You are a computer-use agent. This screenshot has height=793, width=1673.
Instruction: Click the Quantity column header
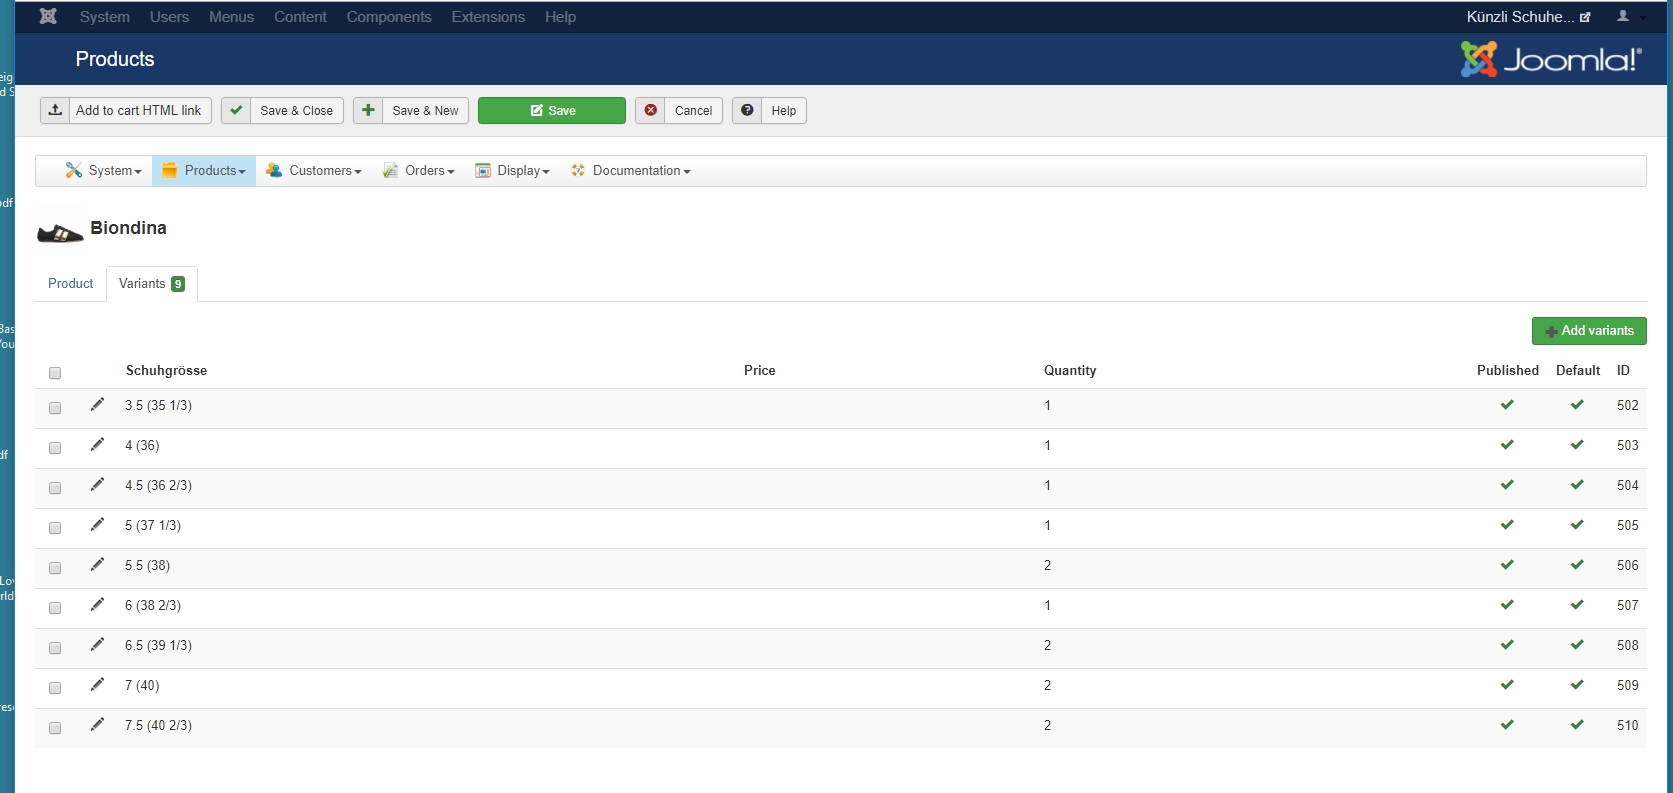[1070, 370]
